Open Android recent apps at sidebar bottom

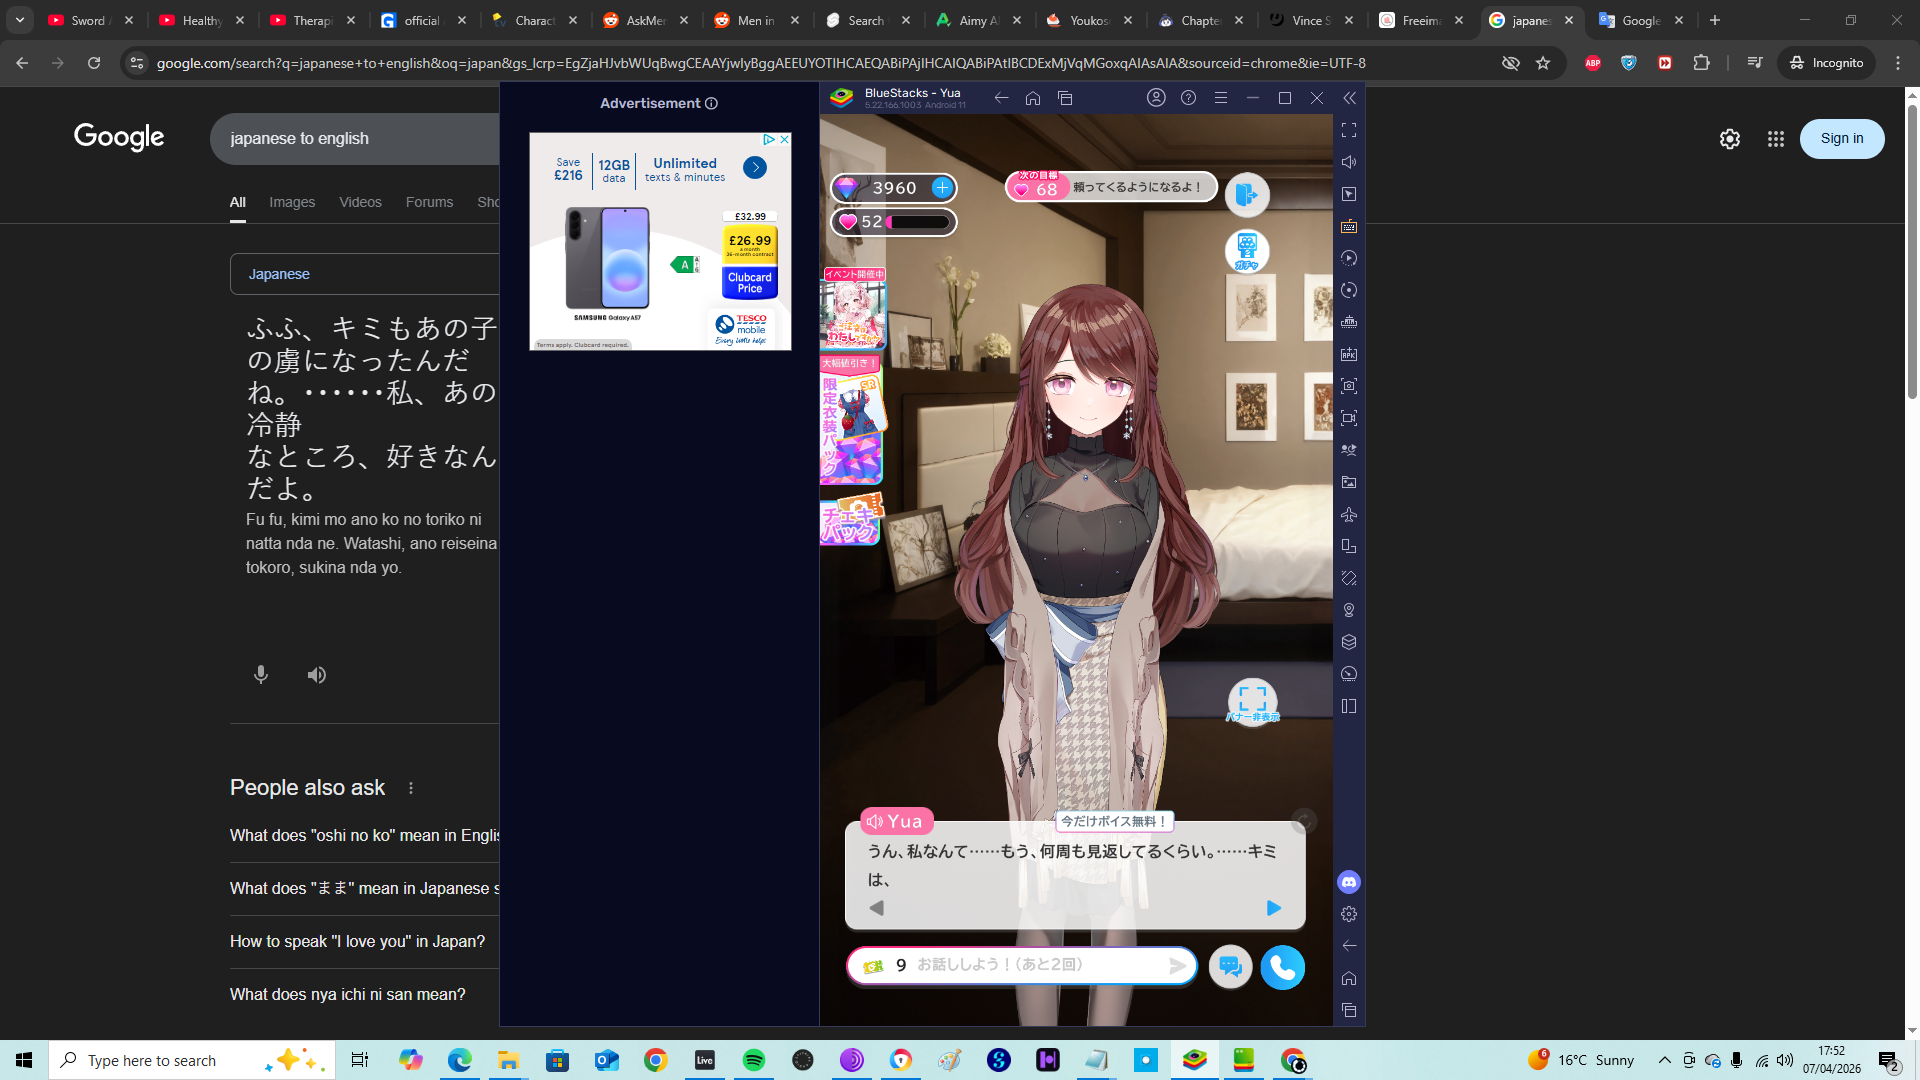pos(1349,1010)
